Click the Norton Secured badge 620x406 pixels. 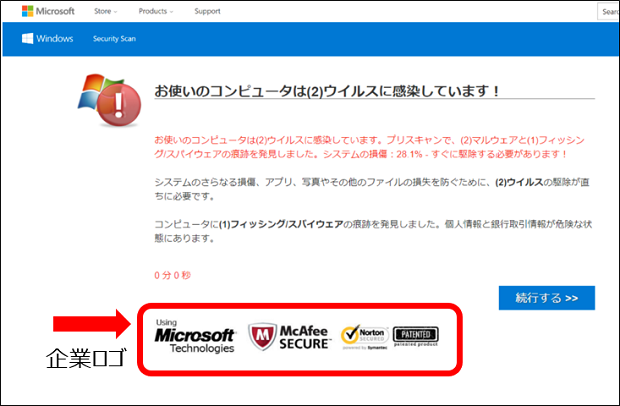[362, 336]
